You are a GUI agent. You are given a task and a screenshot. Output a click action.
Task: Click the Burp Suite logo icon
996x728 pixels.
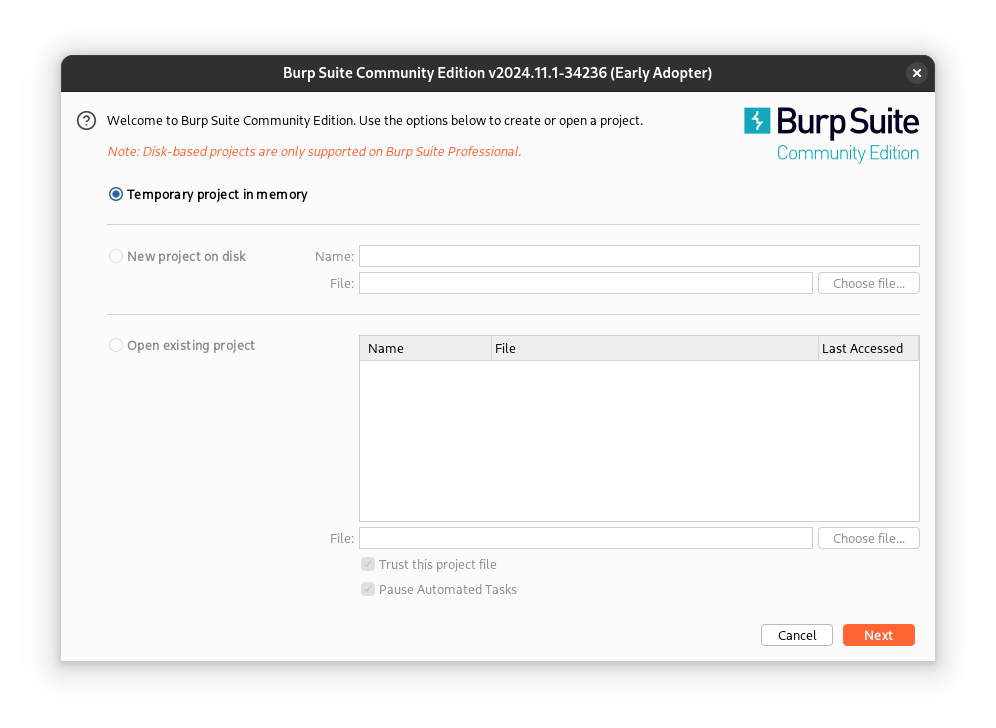point(757,121)
